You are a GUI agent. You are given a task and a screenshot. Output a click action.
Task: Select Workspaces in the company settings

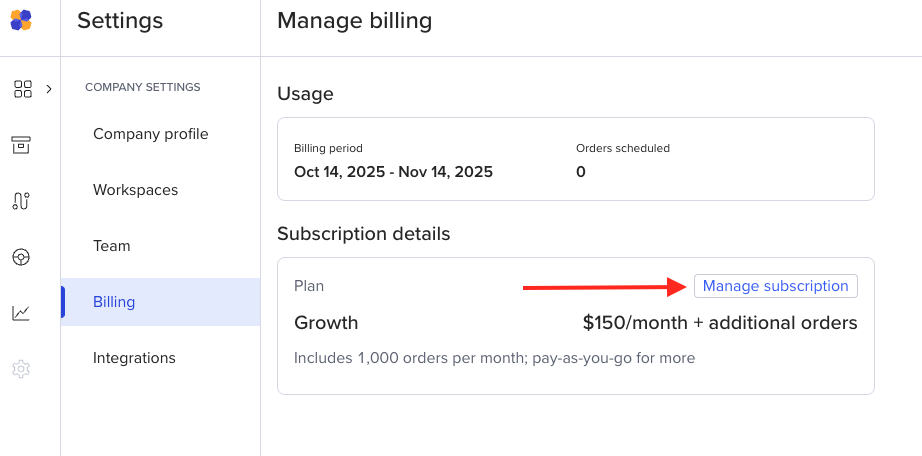[x=135, y=190]
